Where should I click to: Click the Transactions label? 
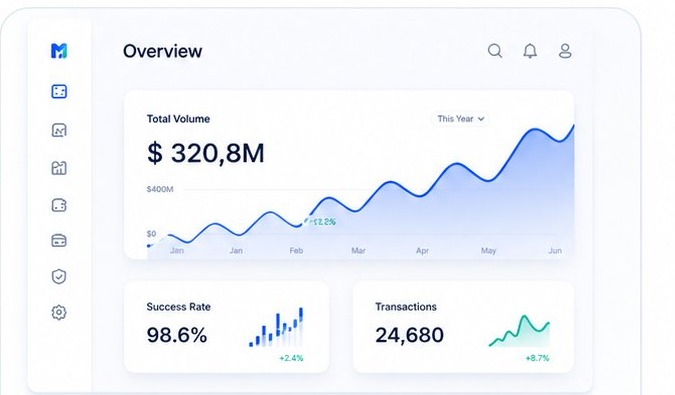point(406,307)
